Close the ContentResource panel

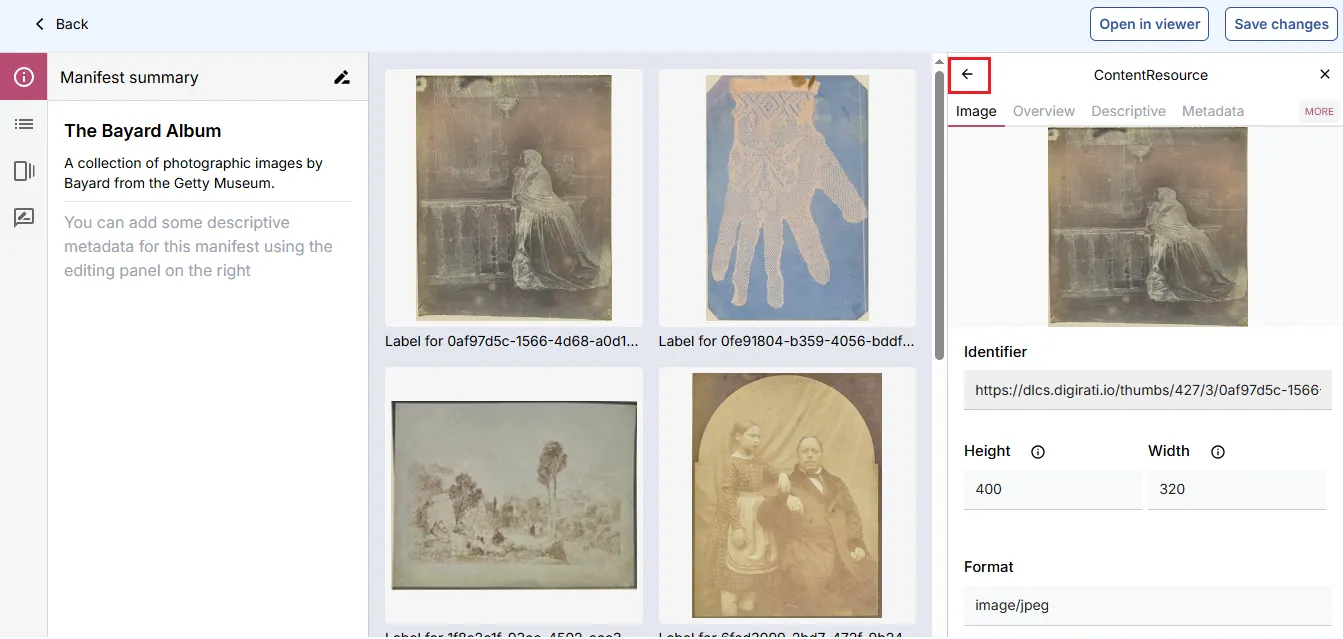[1325, 73]
